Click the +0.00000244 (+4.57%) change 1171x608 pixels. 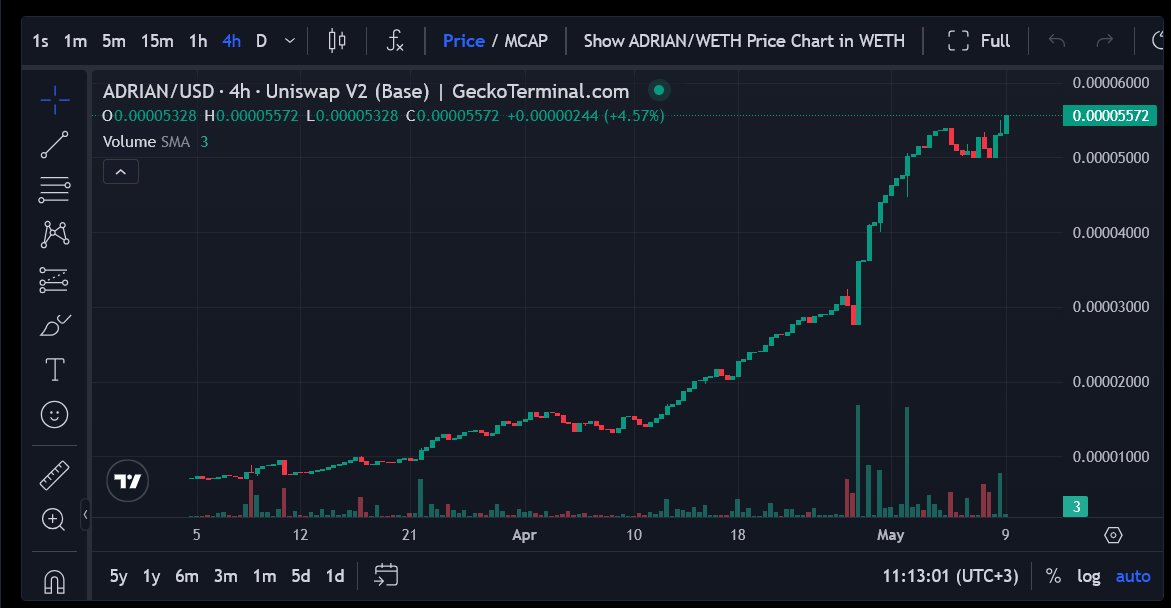pos(586,116)
